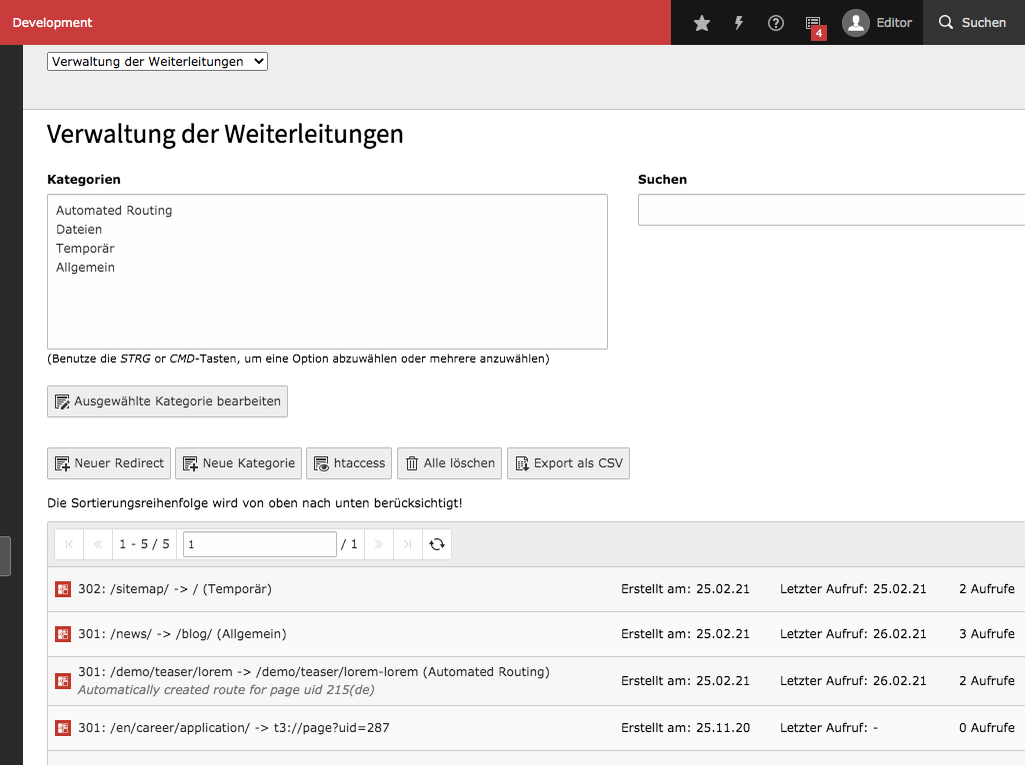The width and height of the screenshot is (1025, 765).
Task: Open the bookmarks star icon
Action: click(x=701, y=22)
